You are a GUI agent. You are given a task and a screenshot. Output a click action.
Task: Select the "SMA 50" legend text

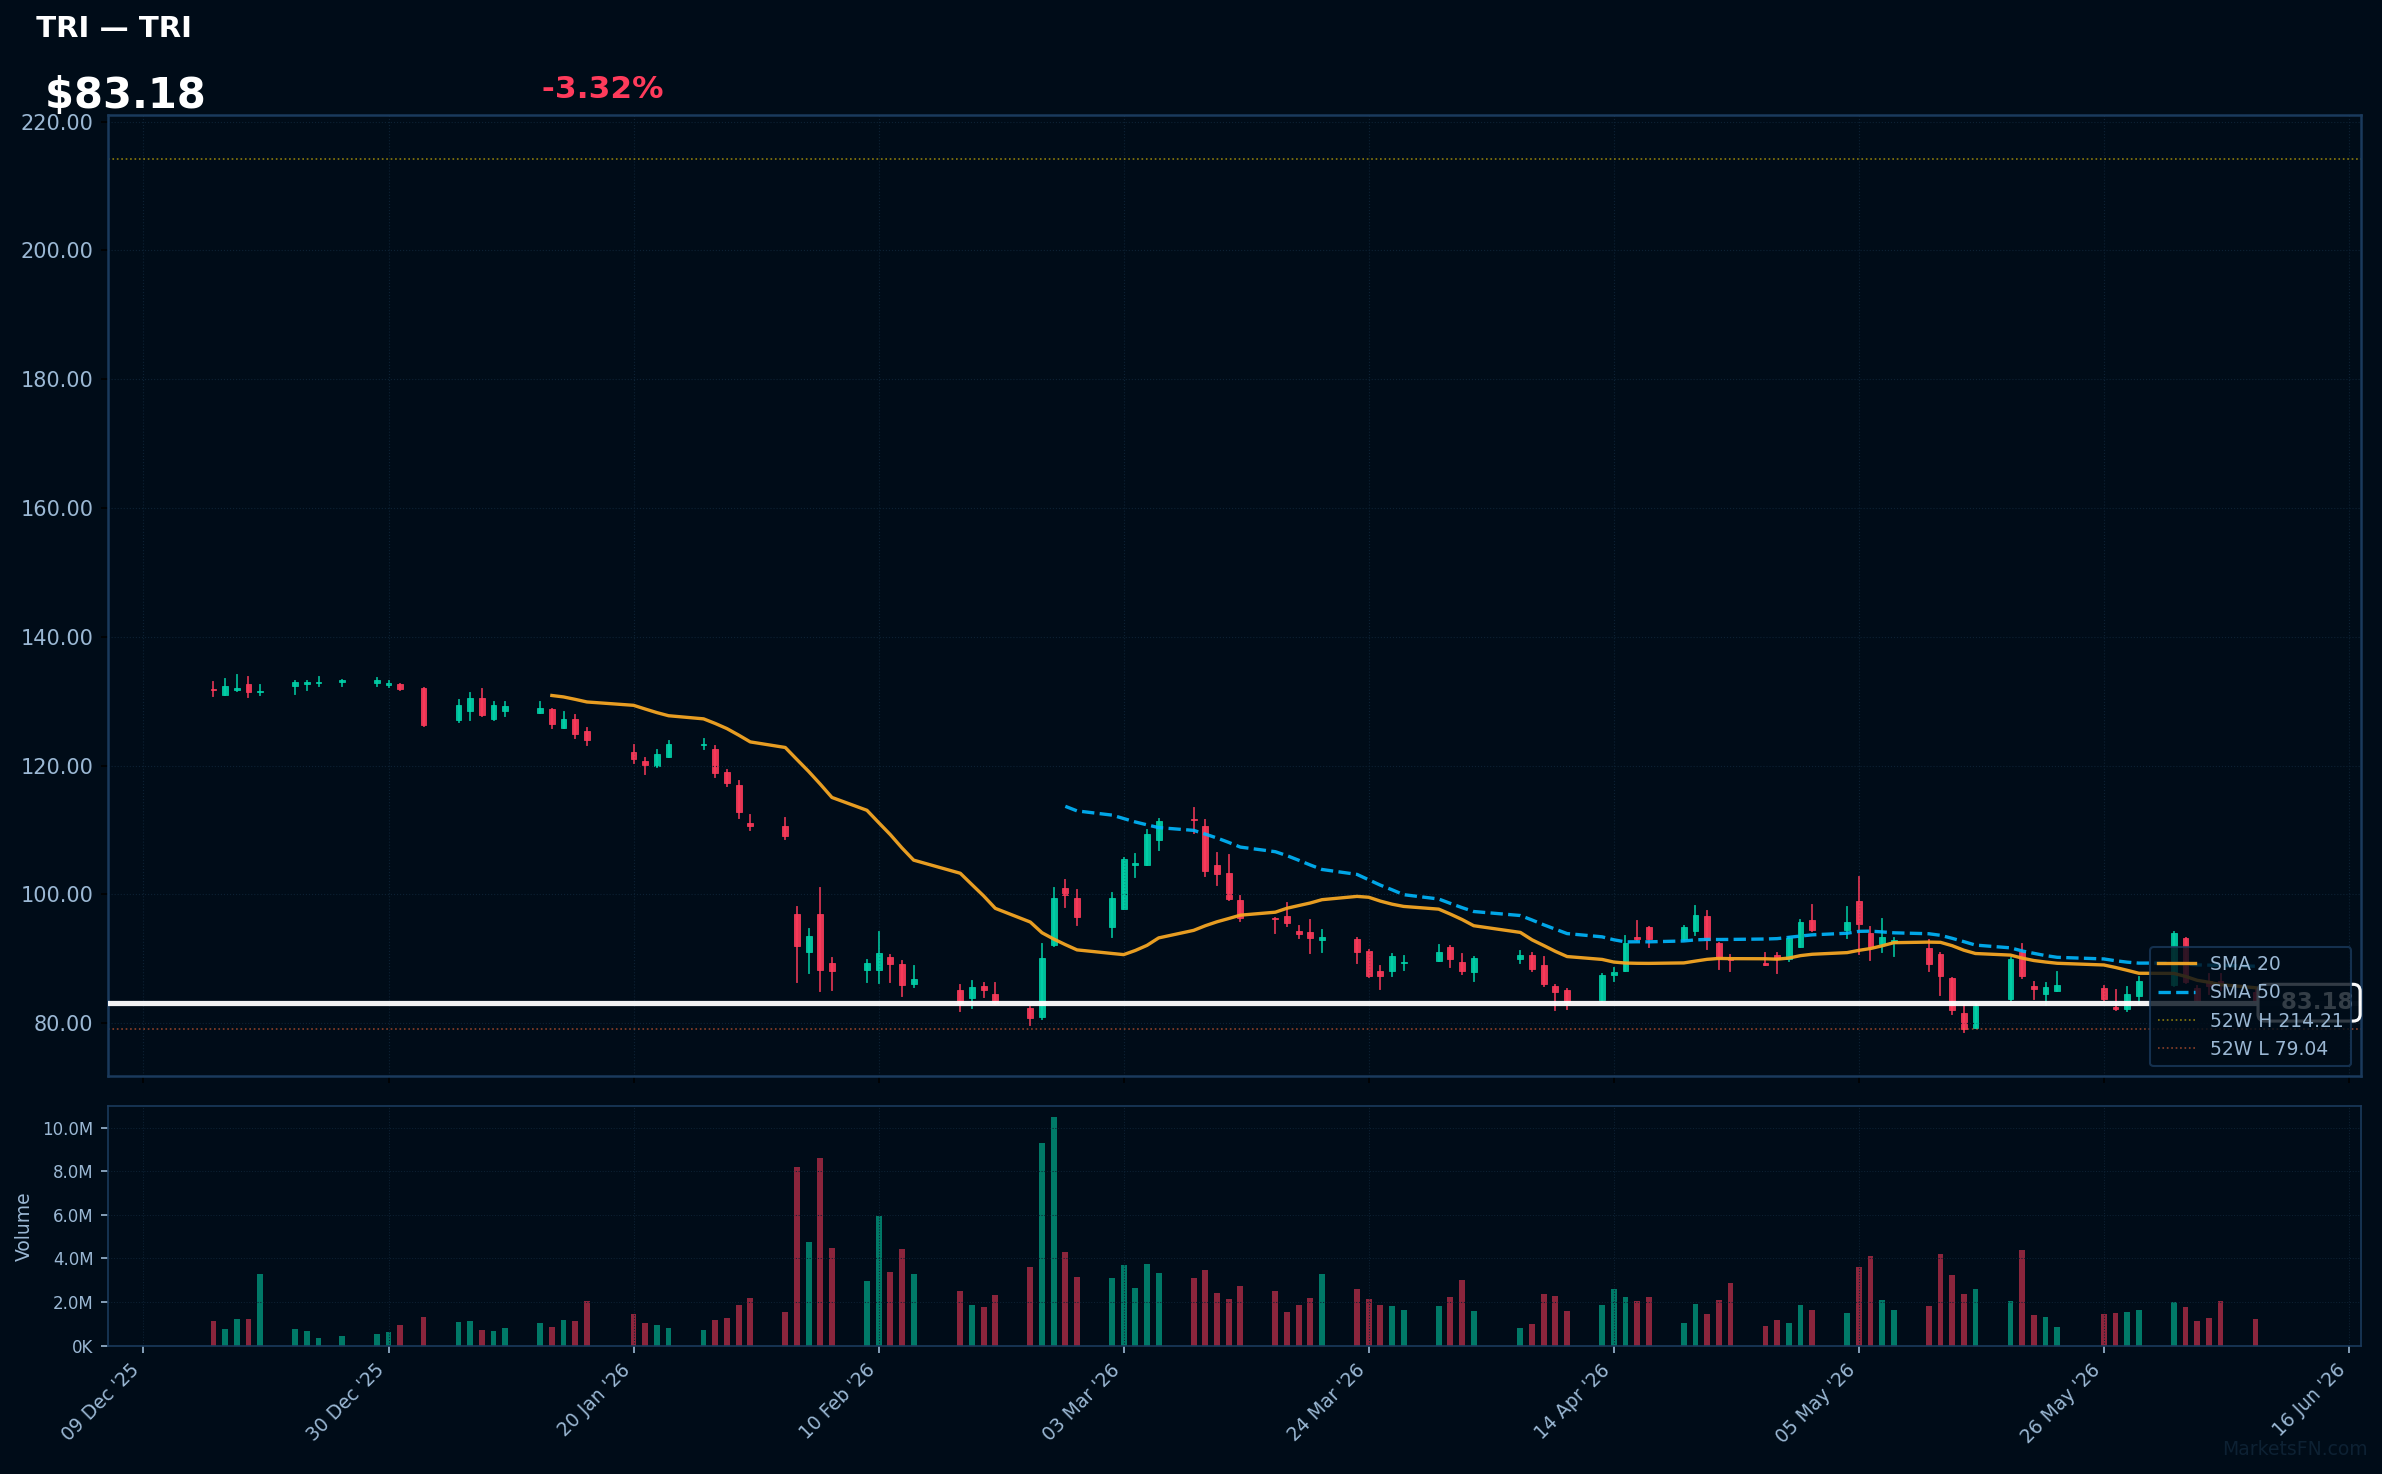point(2245,992)
